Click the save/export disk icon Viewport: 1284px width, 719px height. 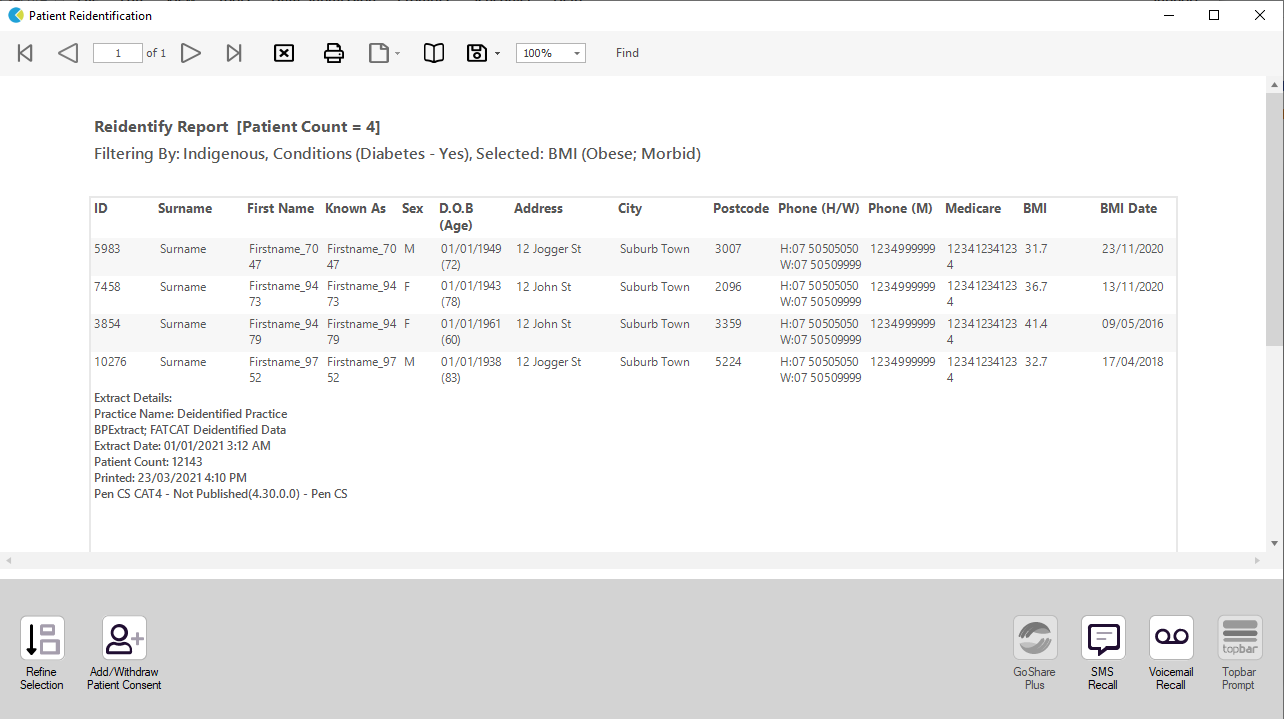(x=478, y=53)
